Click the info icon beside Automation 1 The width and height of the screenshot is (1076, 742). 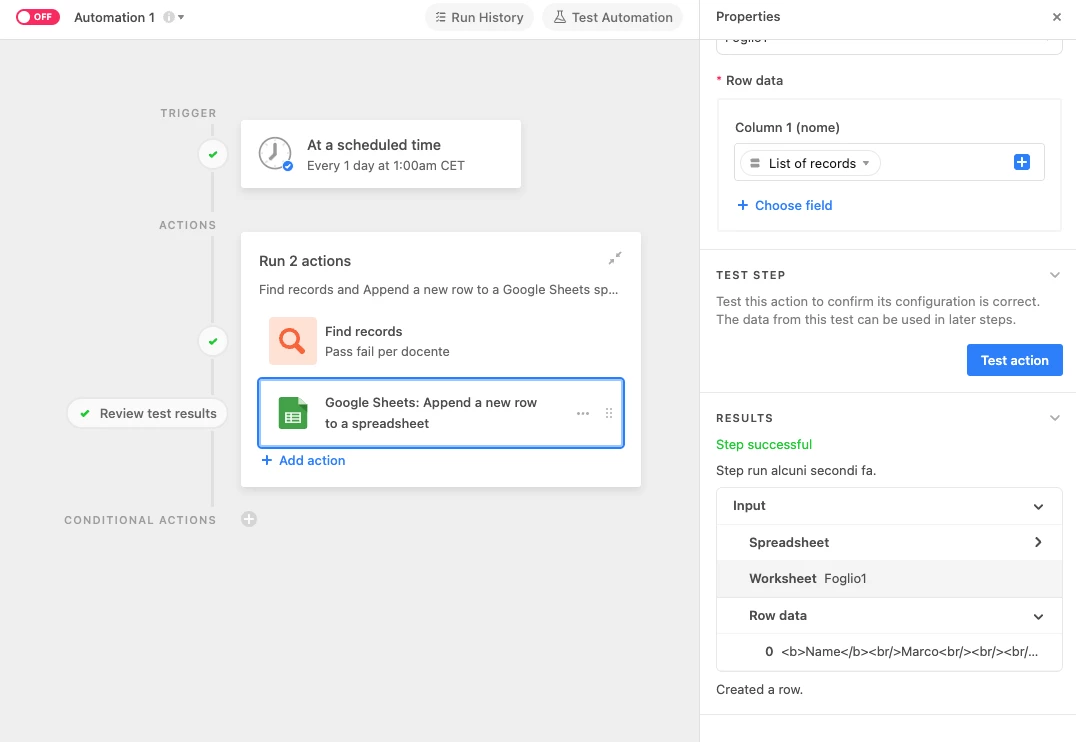[168, 17]
